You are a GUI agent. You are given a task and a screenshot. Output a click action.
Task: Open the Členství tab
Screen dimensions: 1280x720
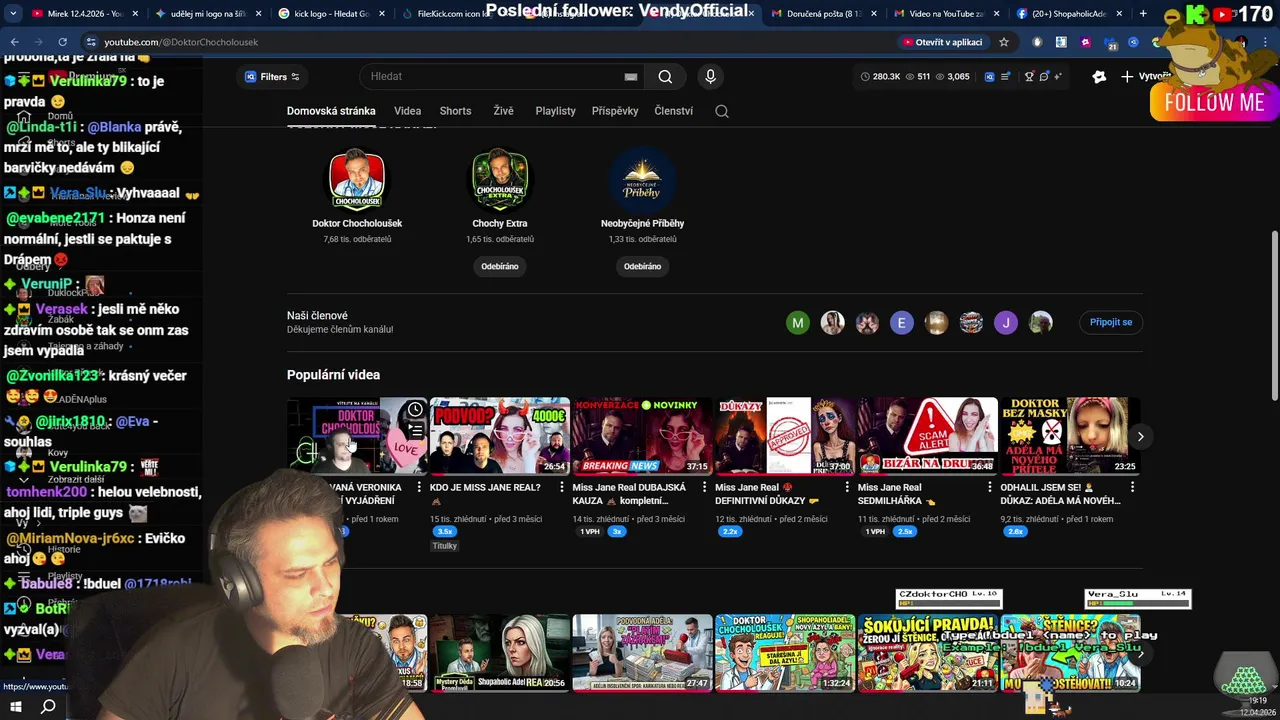[x=673, y=111]
